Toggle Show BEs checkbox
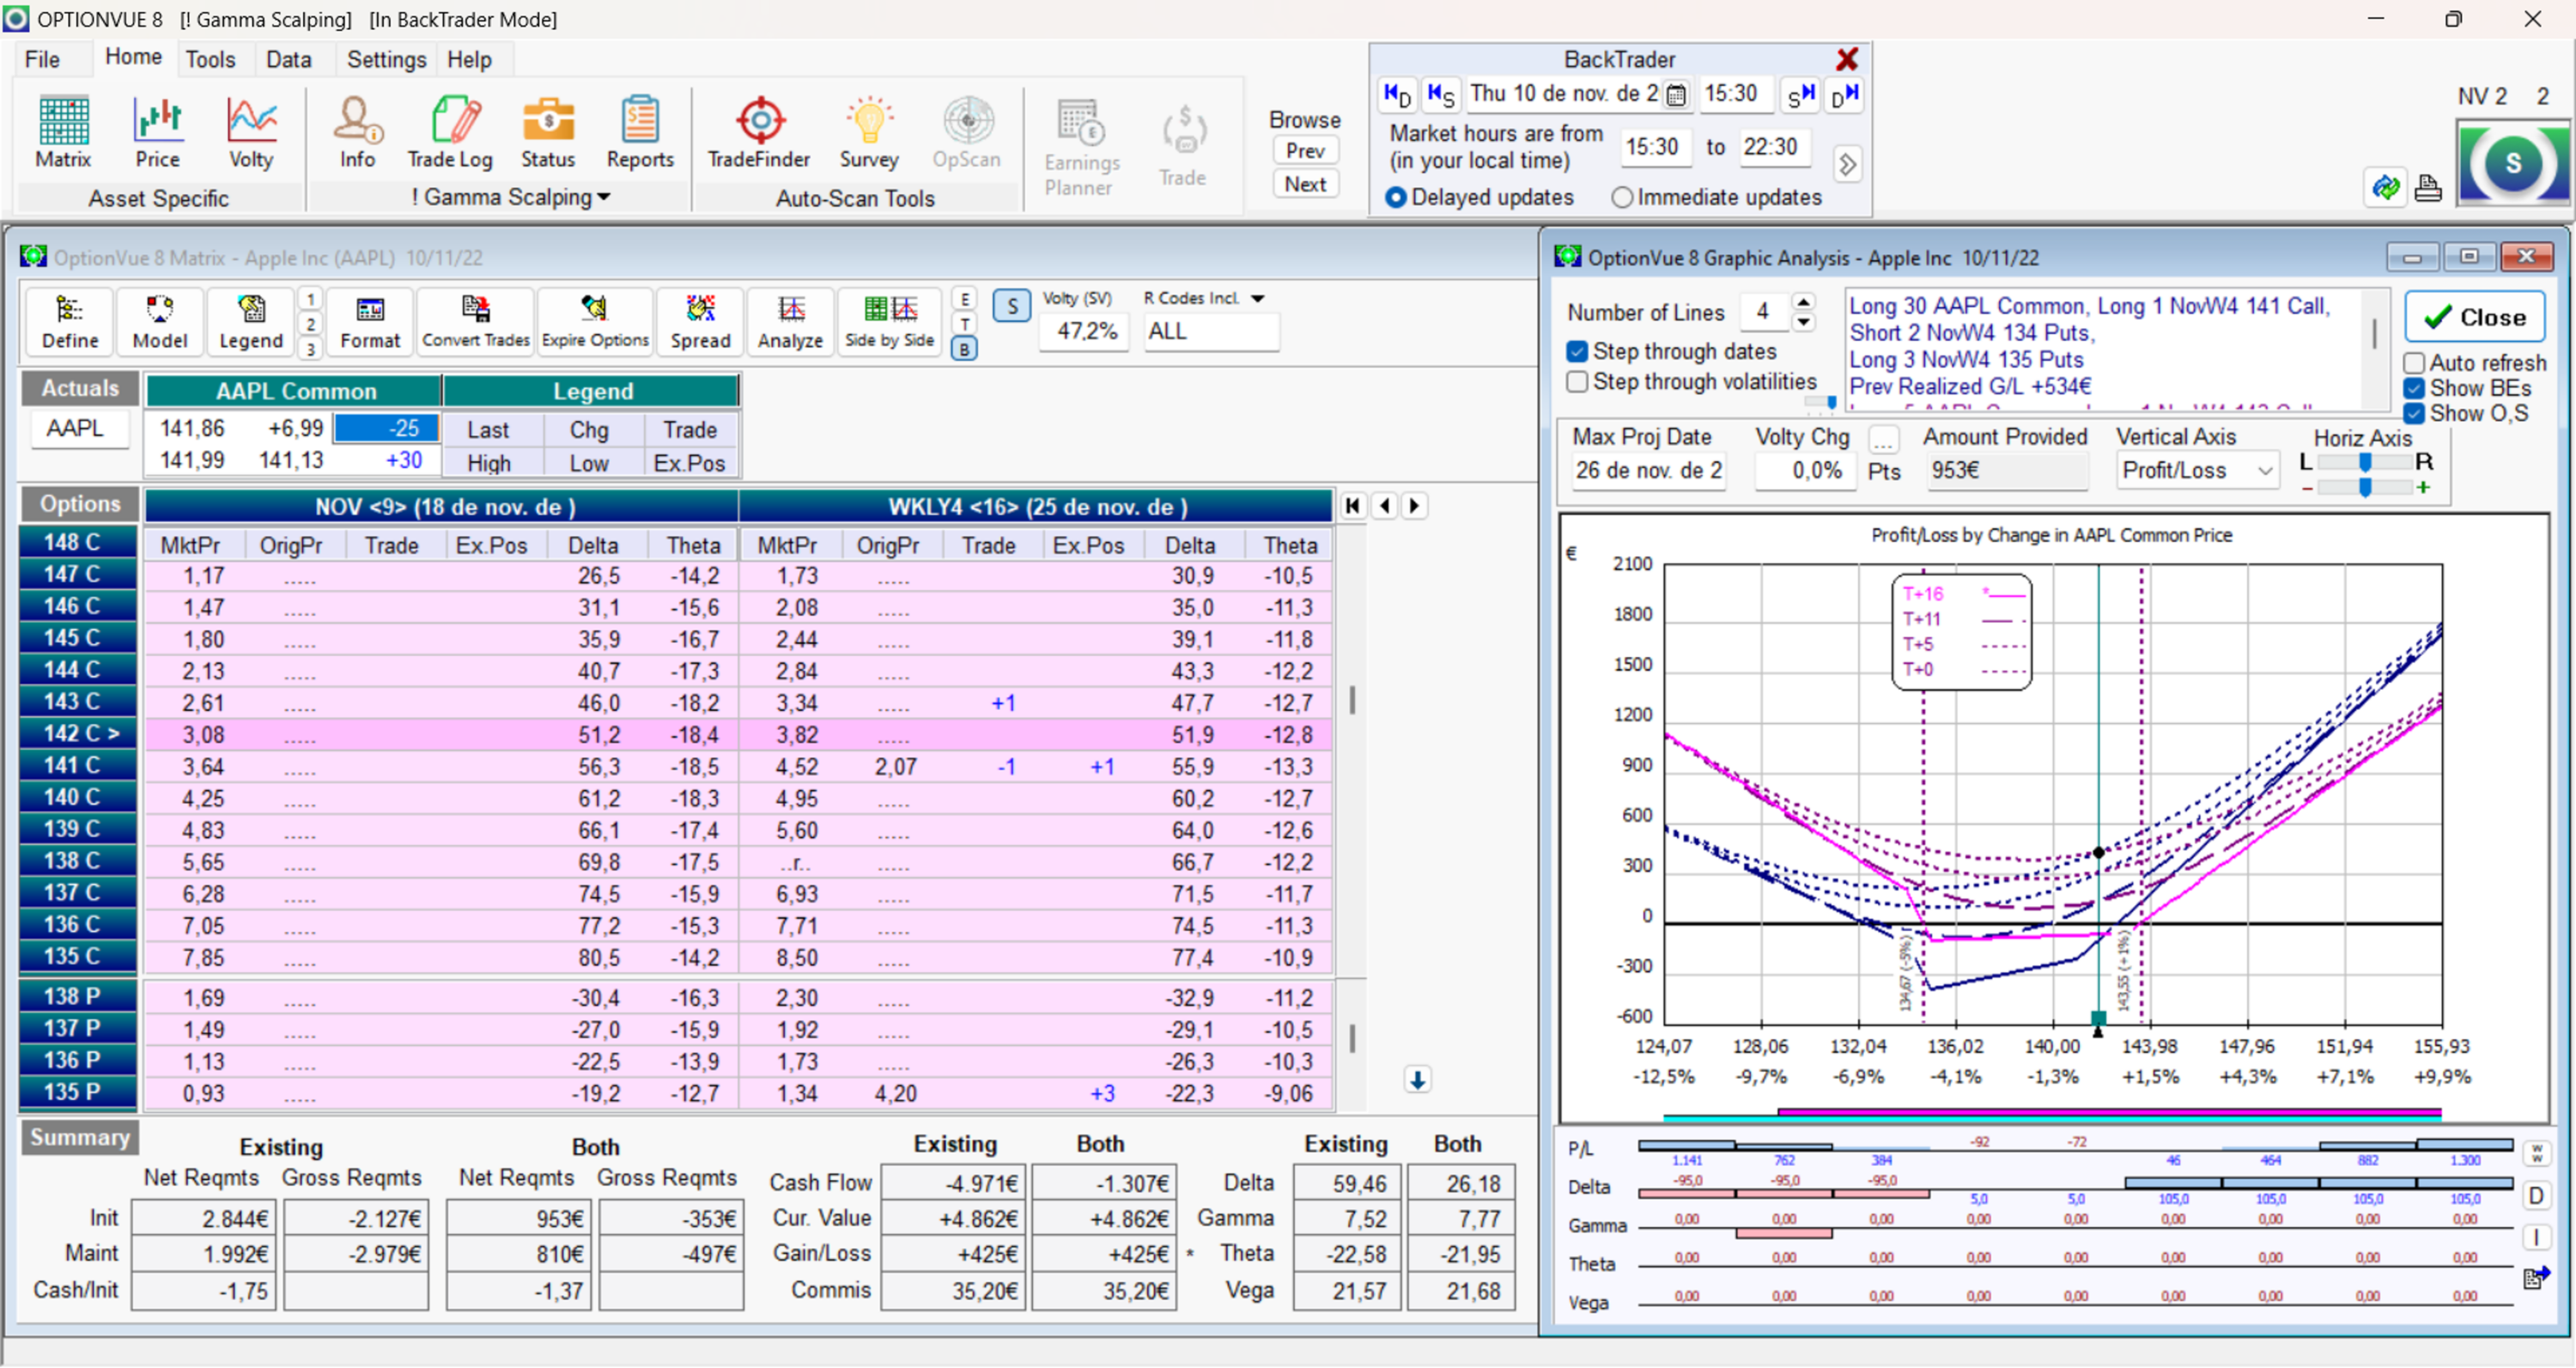Screen dimensions: 2576x1368 [x=2414, y=388]
